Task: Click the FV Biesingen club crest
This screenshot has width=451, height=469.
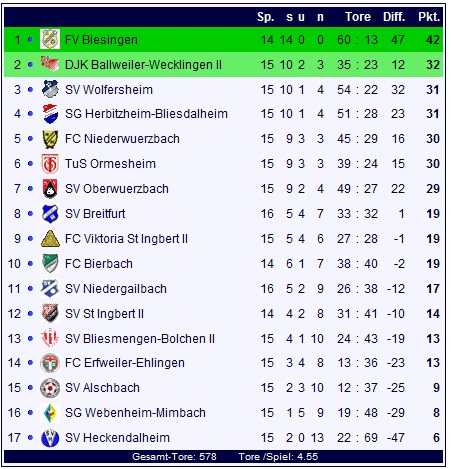Action: pyautogui.click(x=50, y=39)
